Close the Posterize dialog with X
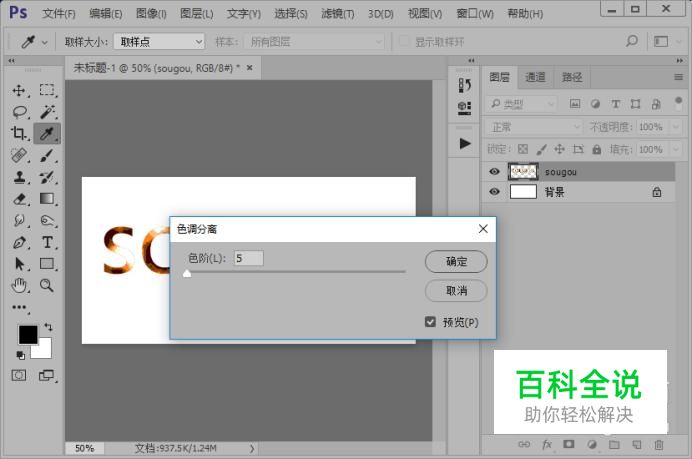 (483, 229)
